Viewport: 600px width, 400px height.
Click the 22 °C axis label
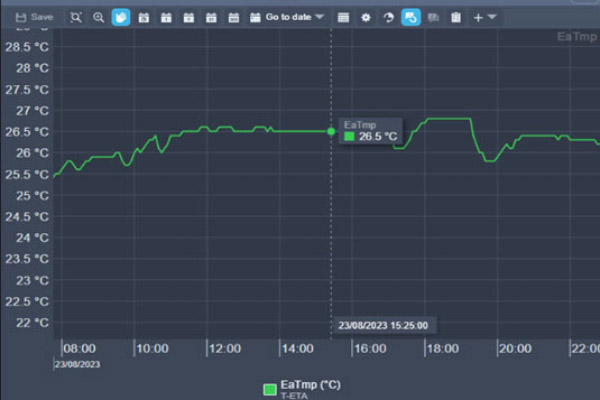[x=32, y=323]
